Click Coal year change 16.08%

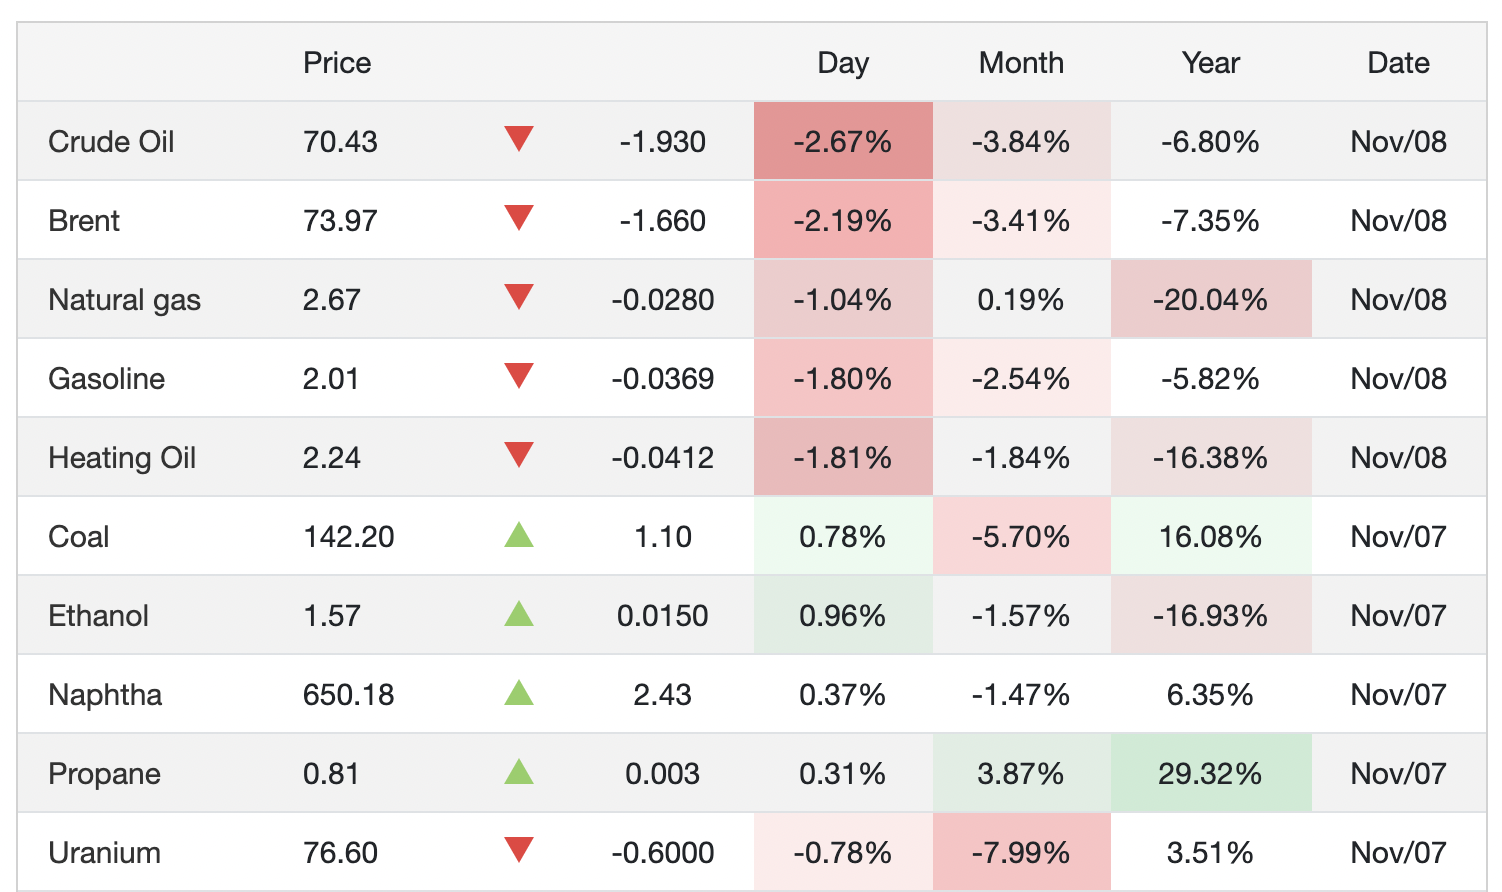[1211, 537]
